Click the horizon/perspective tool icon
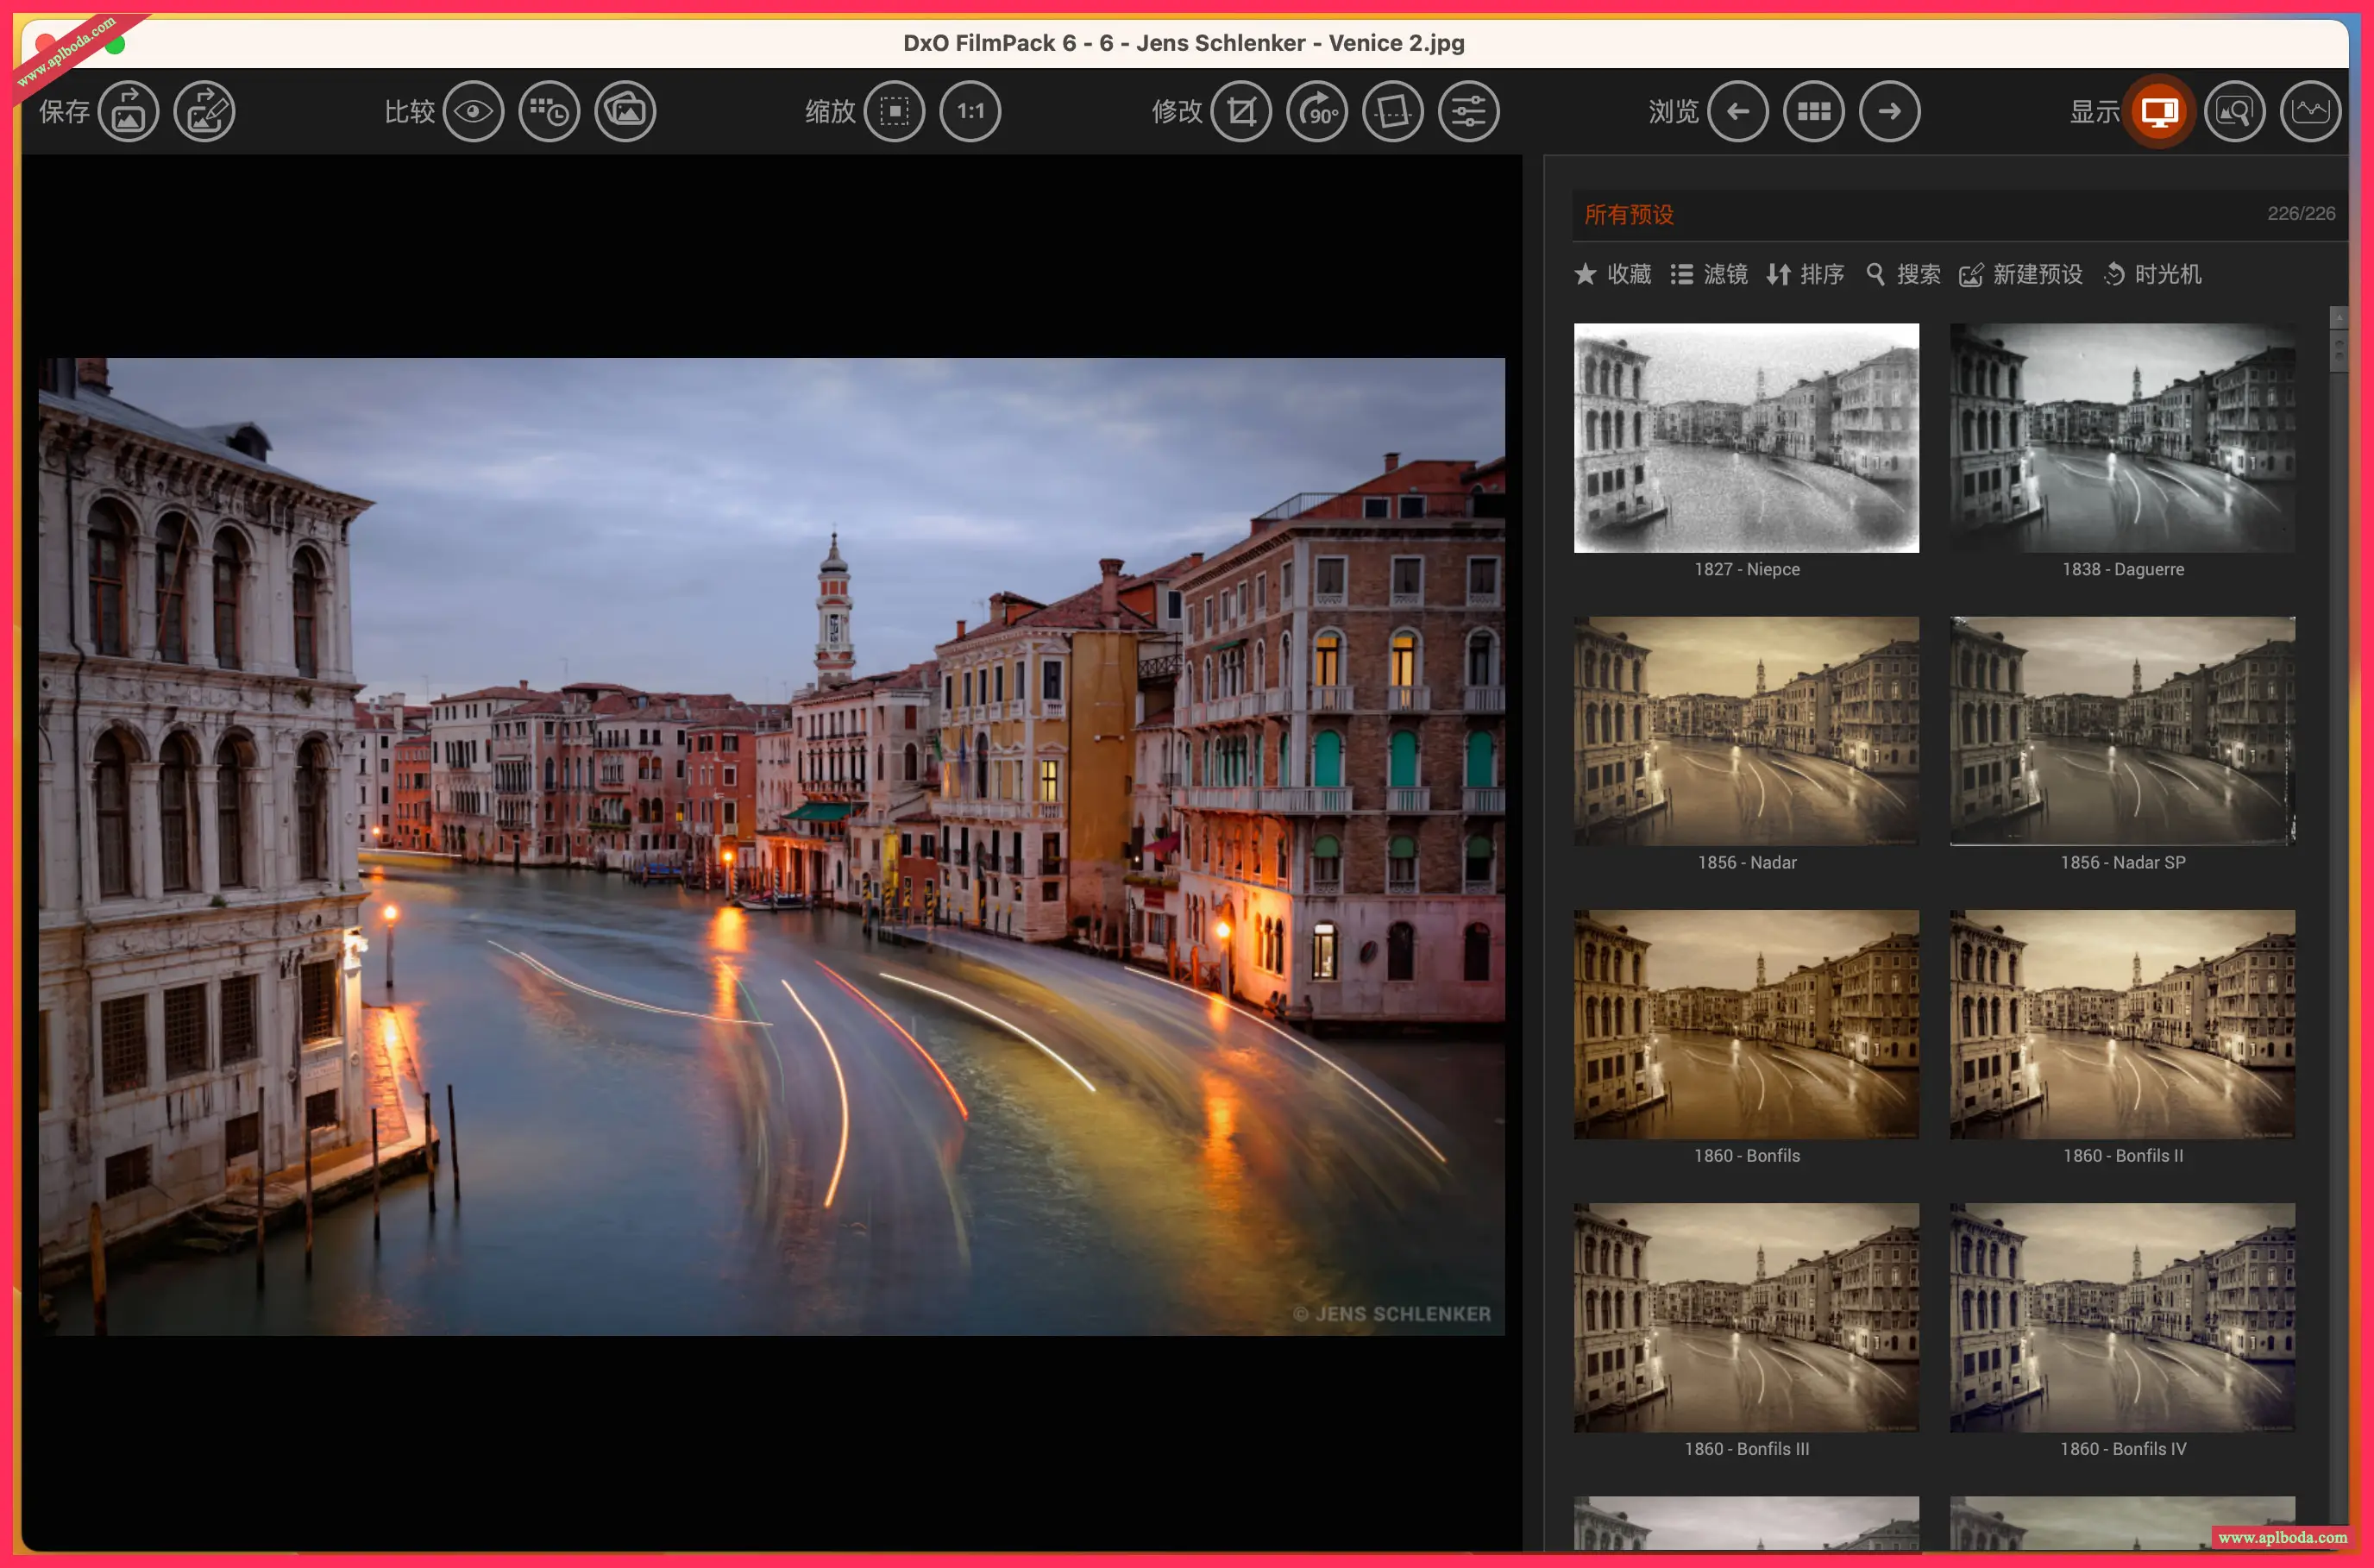2374x1568 pixels. point(1393,111)
